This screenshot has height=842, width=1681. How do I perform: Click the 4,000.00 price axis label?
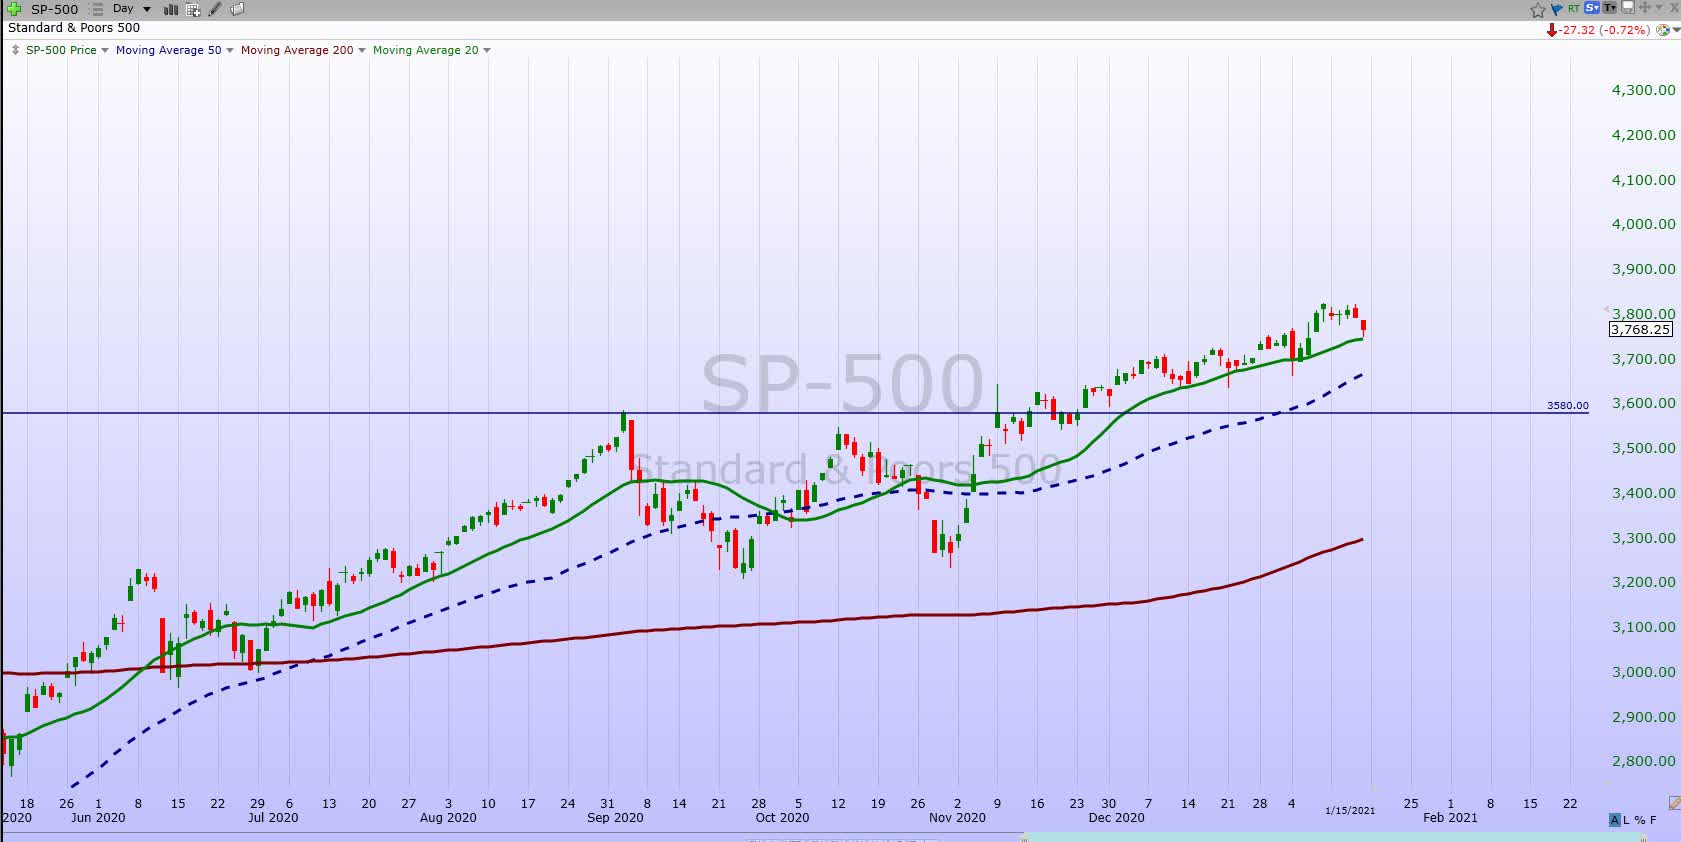[1643, 224]
